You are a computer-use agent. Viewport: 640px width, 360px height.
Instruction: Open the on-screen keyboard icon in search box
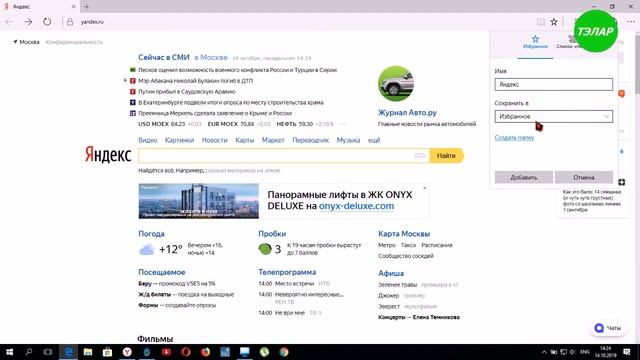[420, 156]
